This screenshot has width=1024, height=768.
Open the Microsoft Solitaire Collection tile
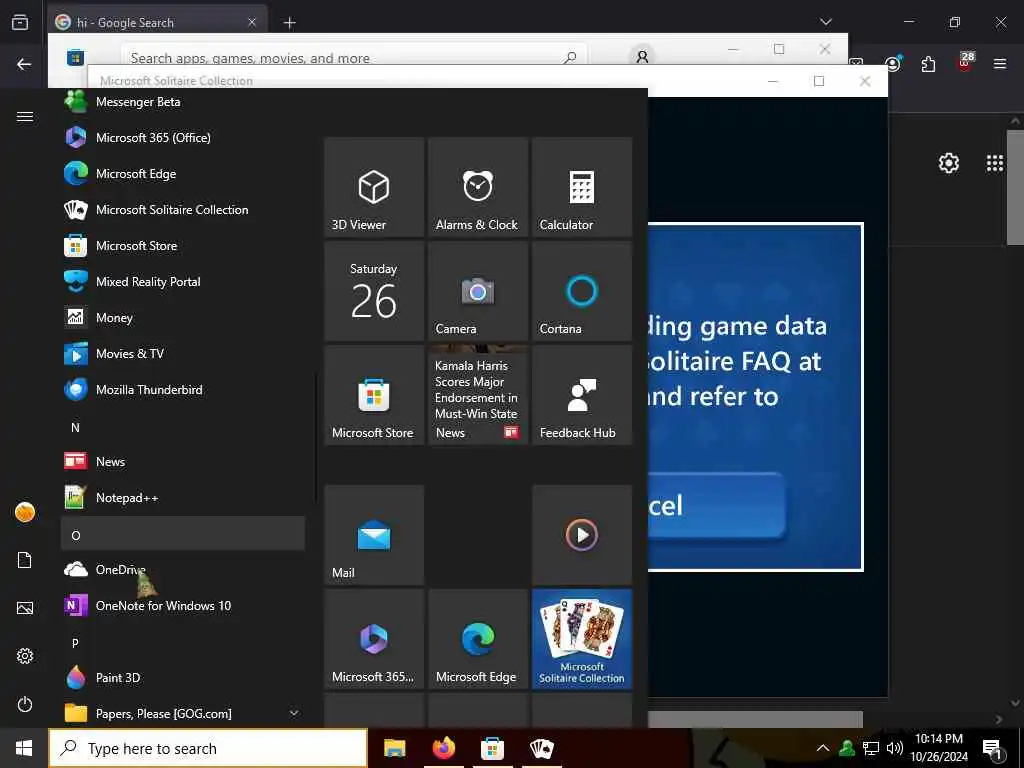[x=582, y=639]
